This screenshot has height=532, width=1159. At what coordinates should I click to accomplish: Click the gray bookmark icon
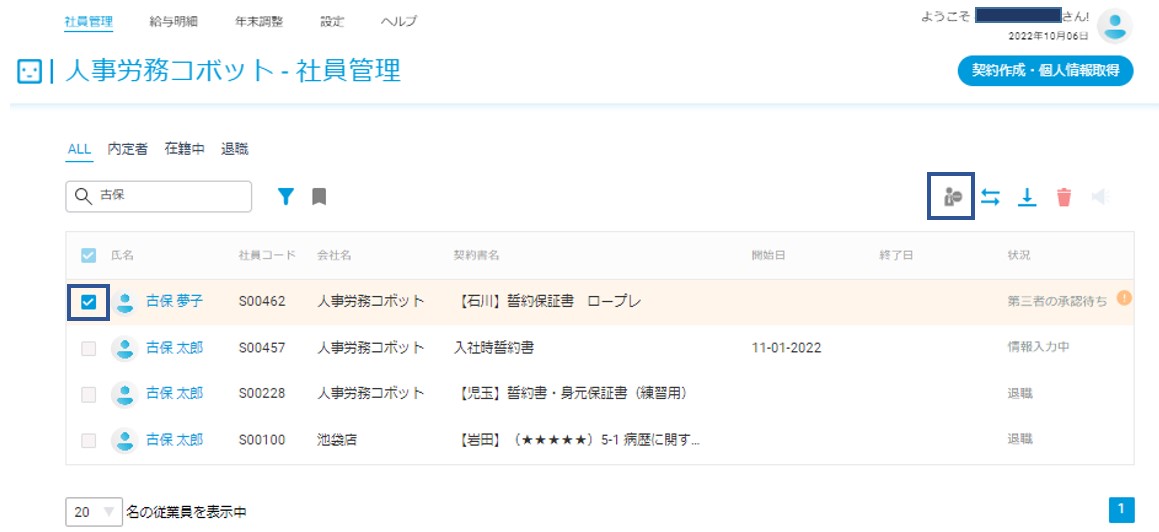319,196
